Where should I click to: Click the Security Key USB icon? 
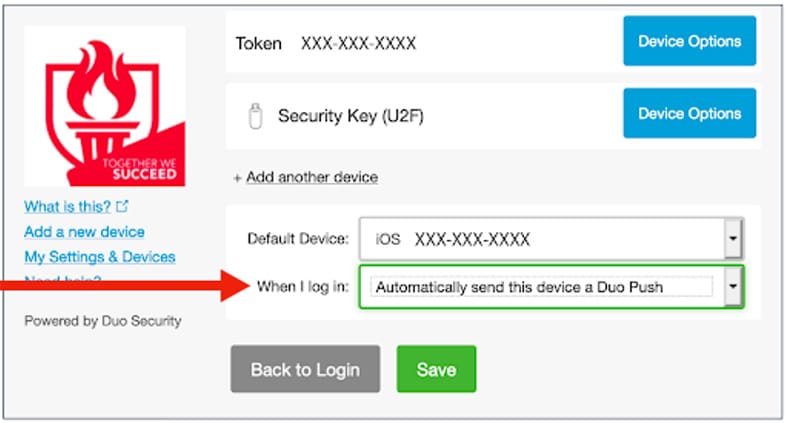click(255, 116)
